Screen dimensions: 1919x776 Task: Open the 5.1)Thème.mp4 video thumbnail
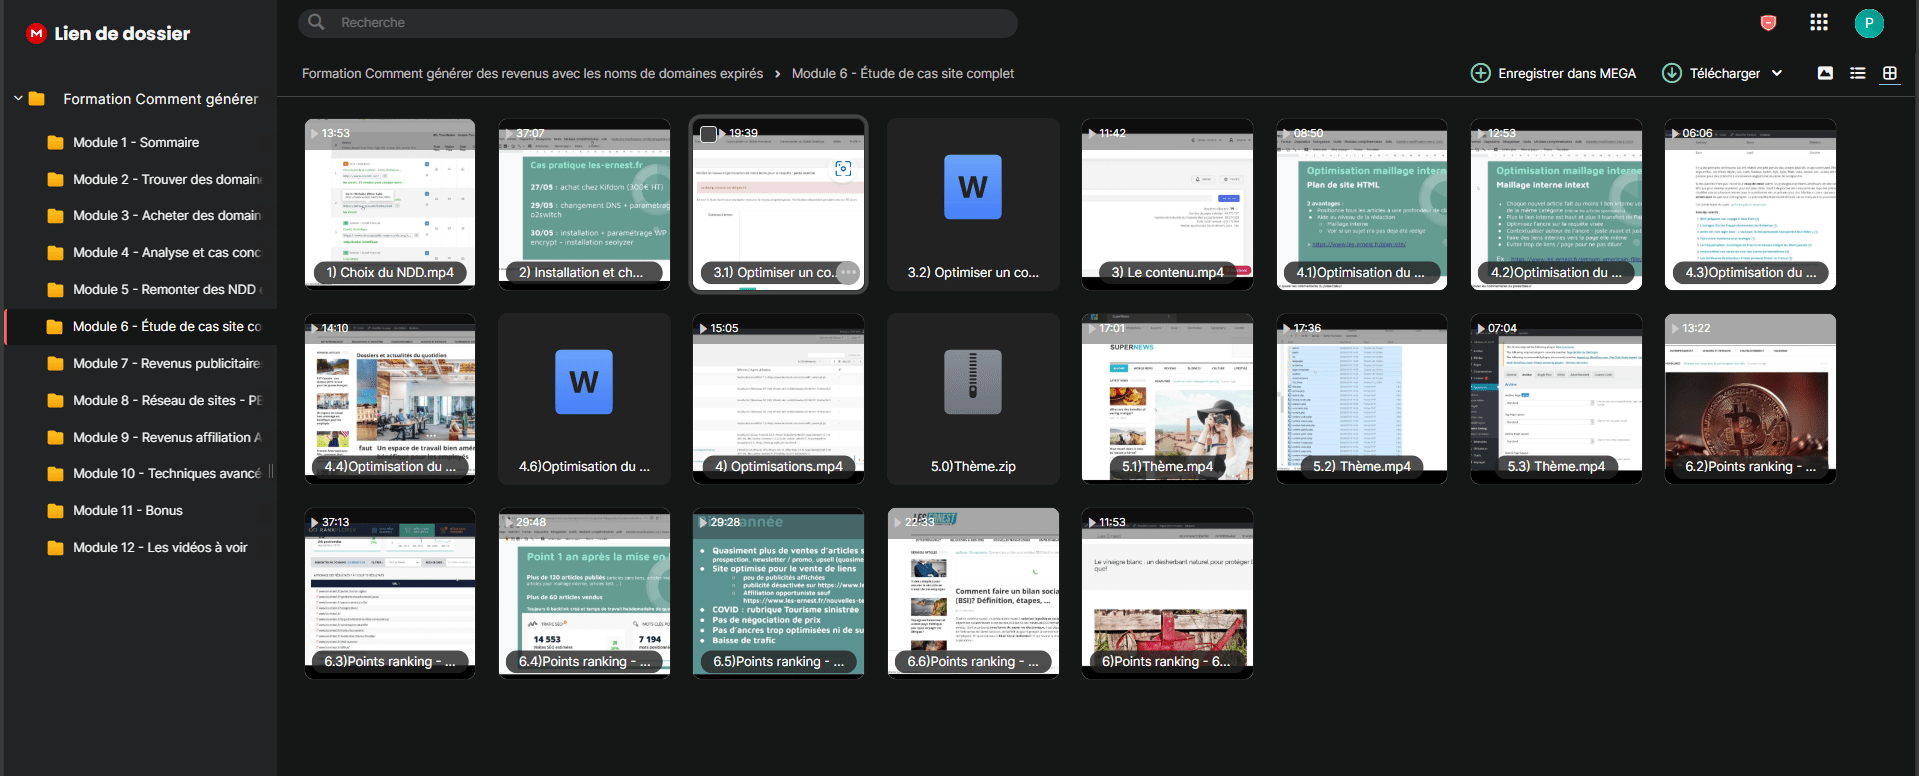click(1167, 399)
